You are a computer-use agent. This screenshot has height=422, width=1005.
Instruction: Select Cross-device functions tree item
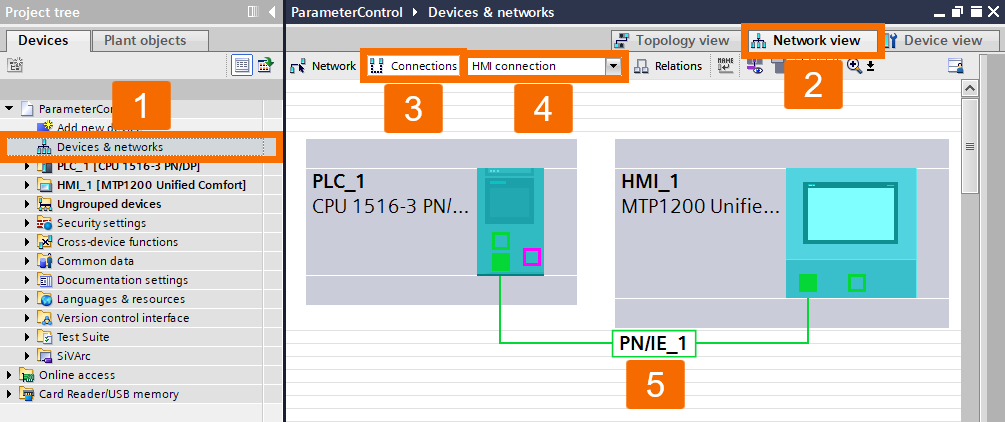pyautogui.click(x=117, y=242)
